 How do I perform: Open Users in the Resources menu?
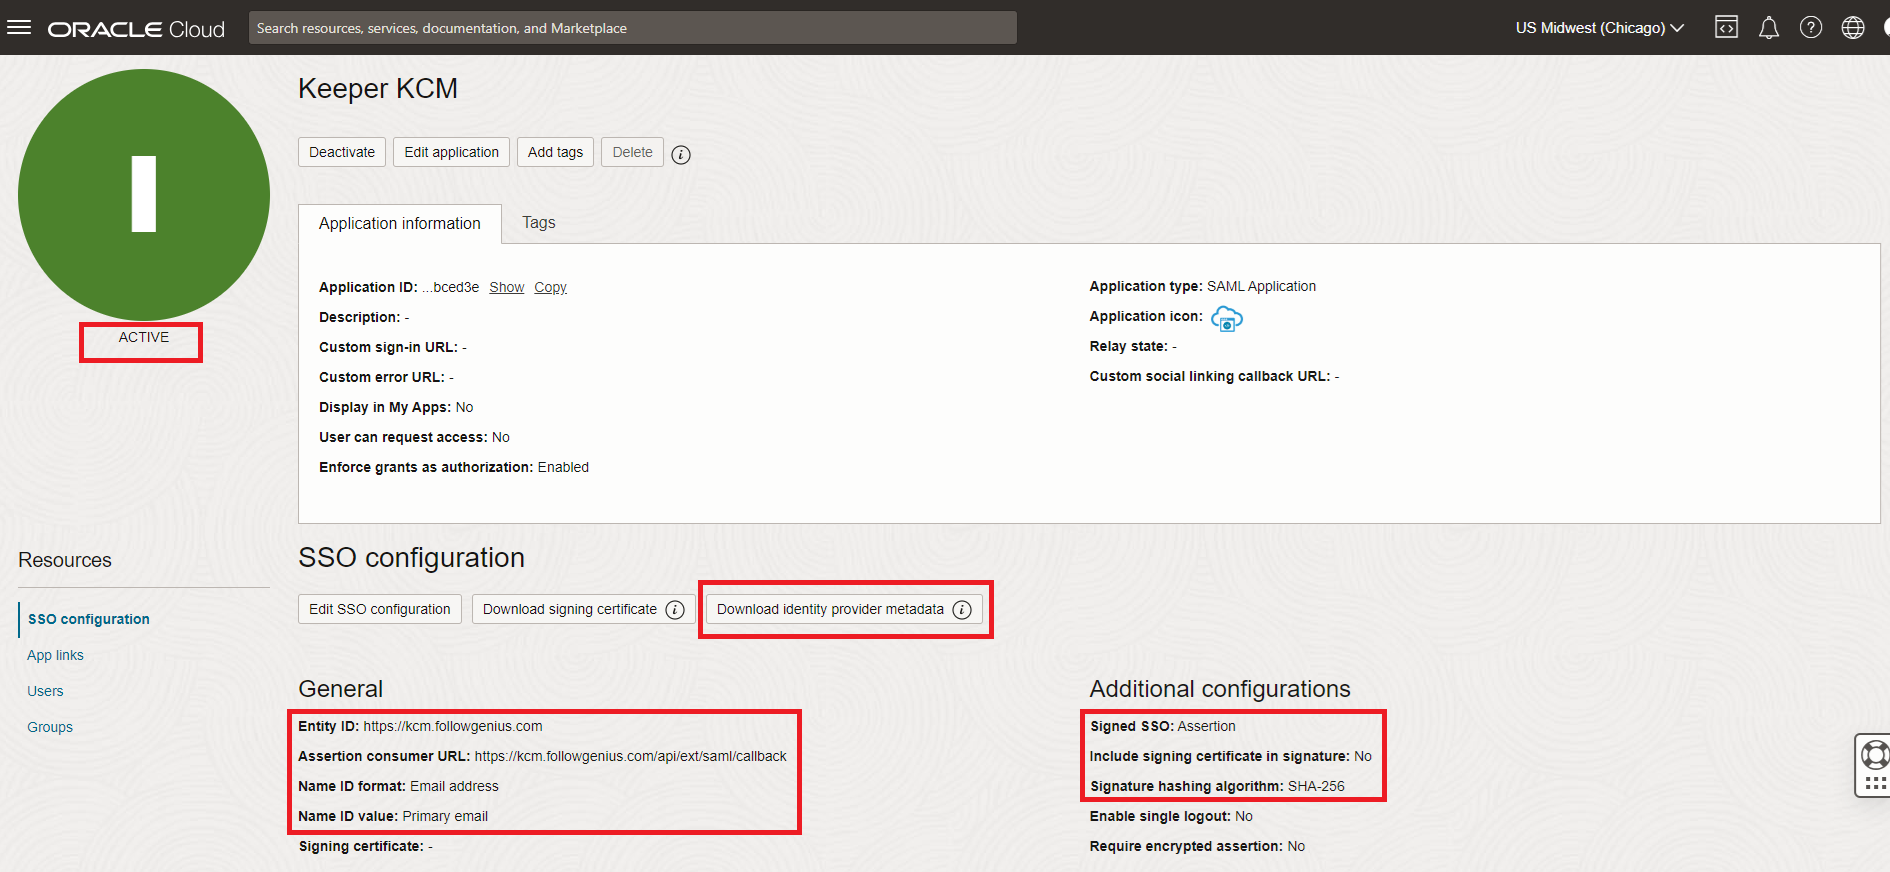point(45,691)
